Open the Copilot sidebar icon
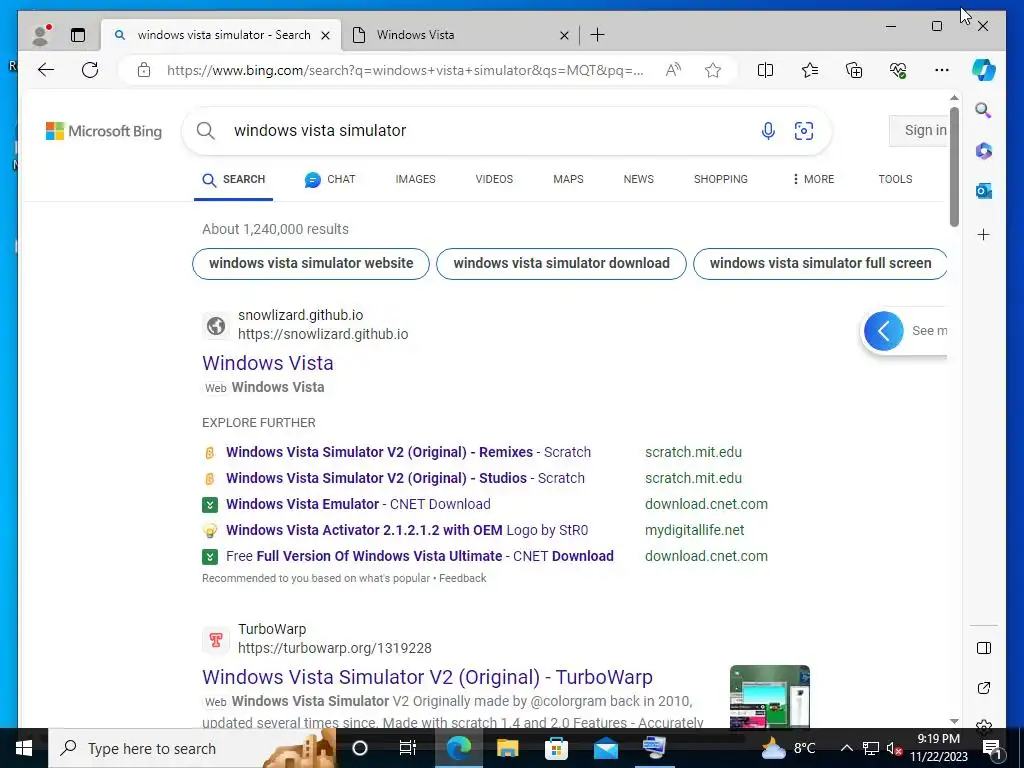This screenshot has width=1024, height=768. coord(984,70)
